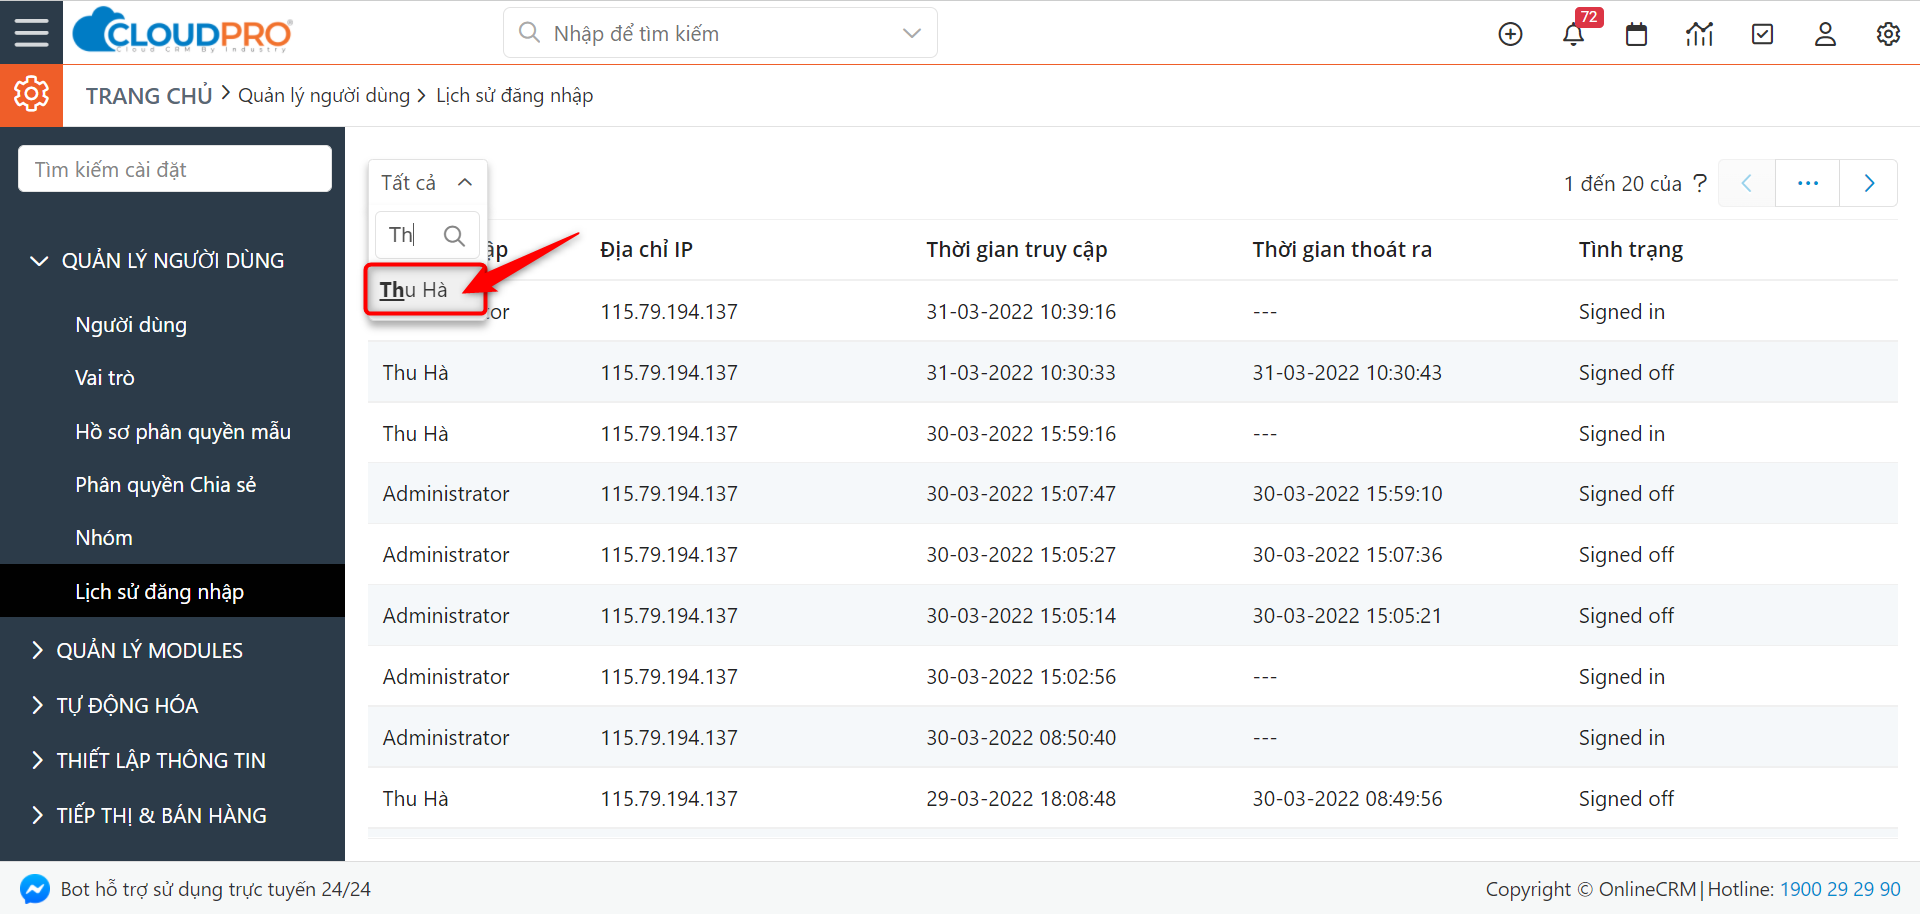The image size is (1920, 914).
Task: Click access time 30-03-2022 15:05:27
Action: (x=1021, y=555)
